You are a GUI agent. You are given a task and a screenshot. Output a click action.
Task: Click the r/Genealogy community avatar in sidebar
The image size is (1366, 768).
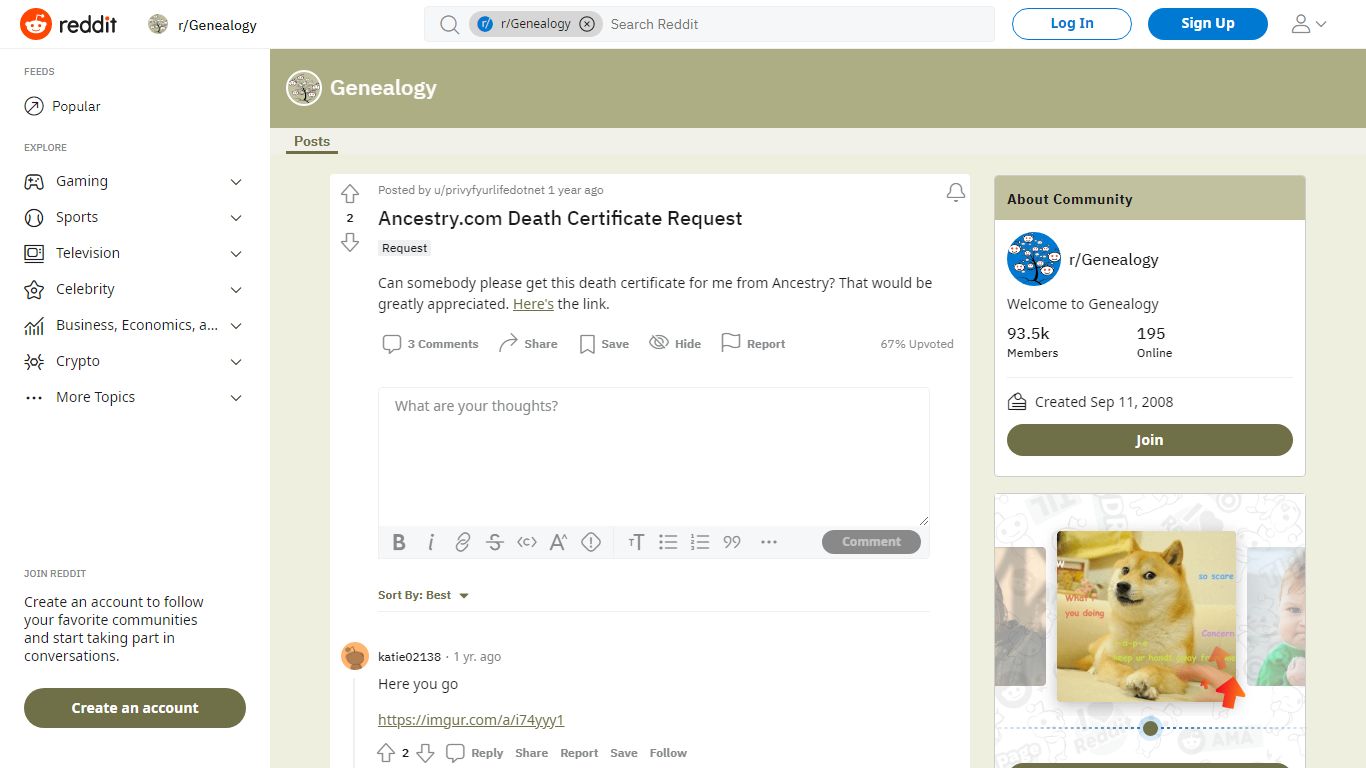pyautogui.click(x=1034, y=259)
